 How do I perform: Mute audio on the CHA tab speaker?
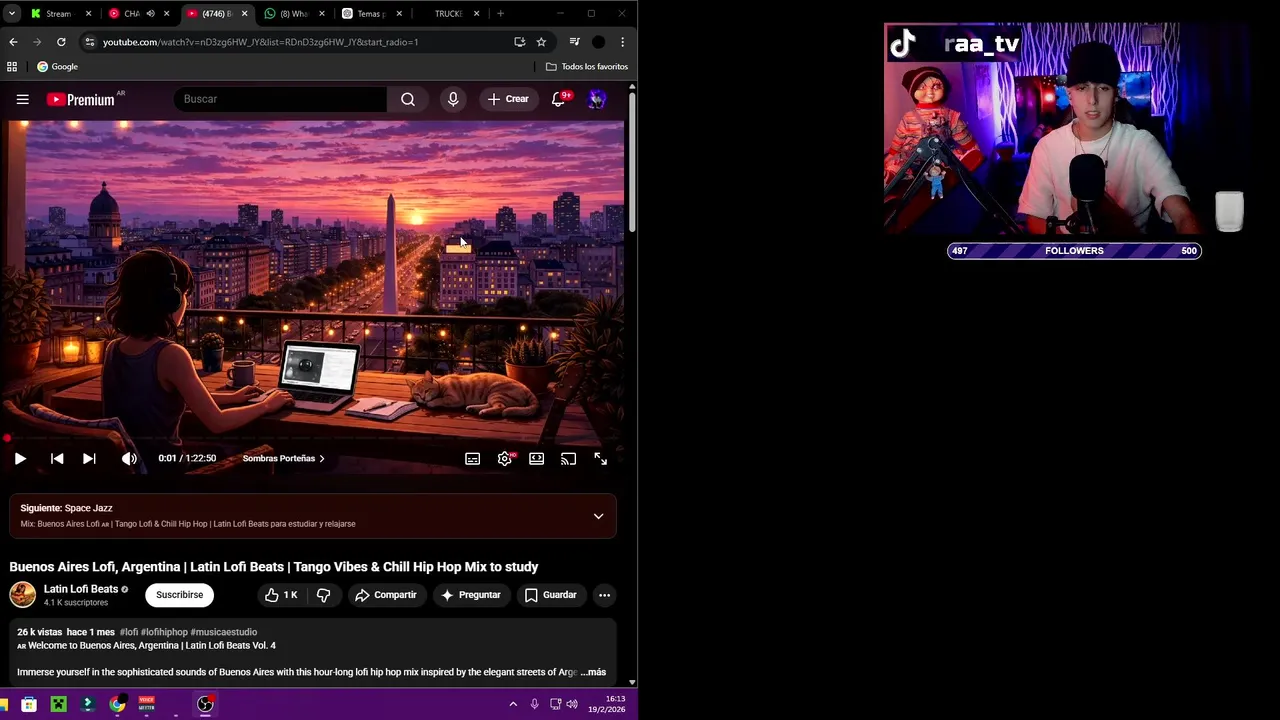coord(150,14)
